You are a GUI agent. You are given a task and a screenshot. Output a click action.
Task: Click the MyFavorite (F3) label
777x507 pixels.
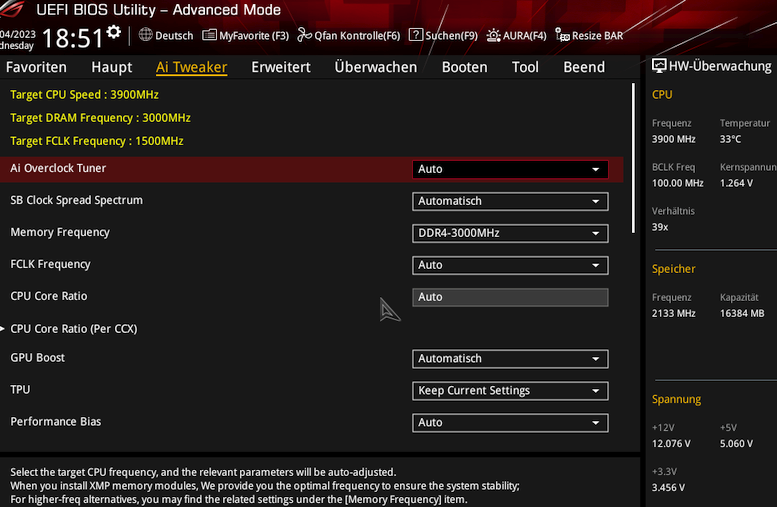click(254, 36)
